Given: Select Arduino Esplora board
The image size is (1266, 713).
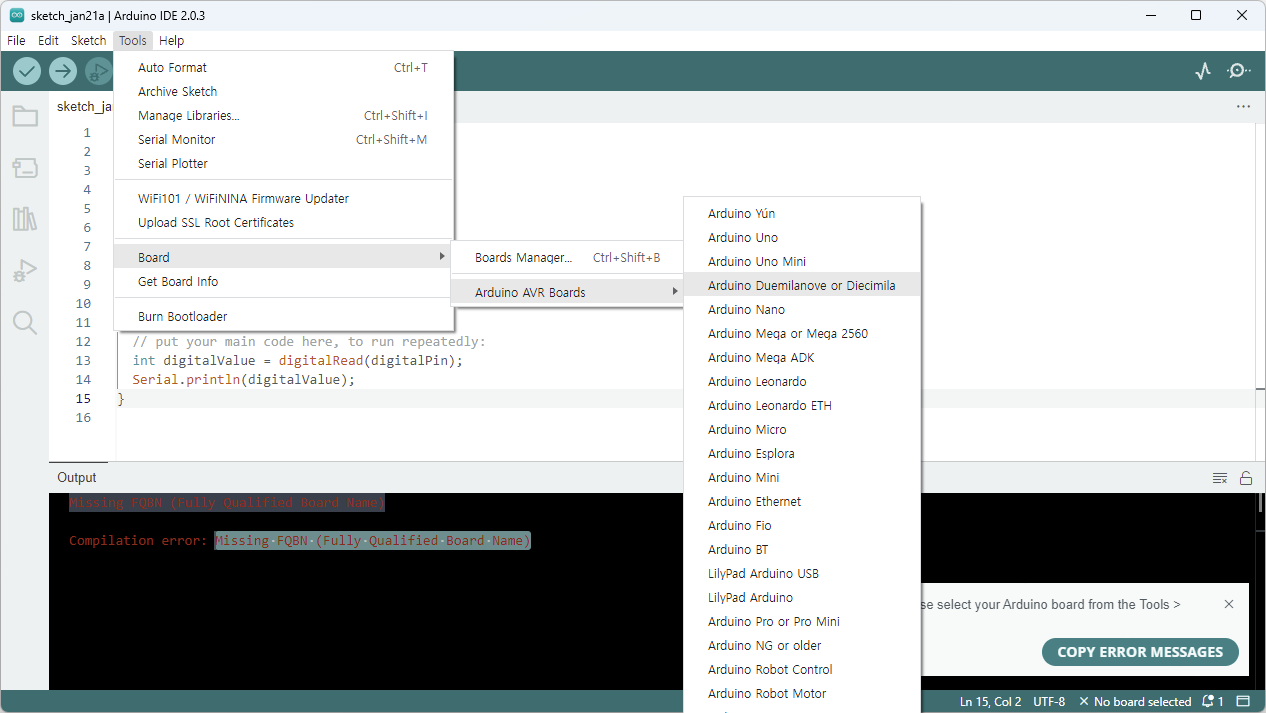Looking at the screenshot, I should [x=802, y=454].
